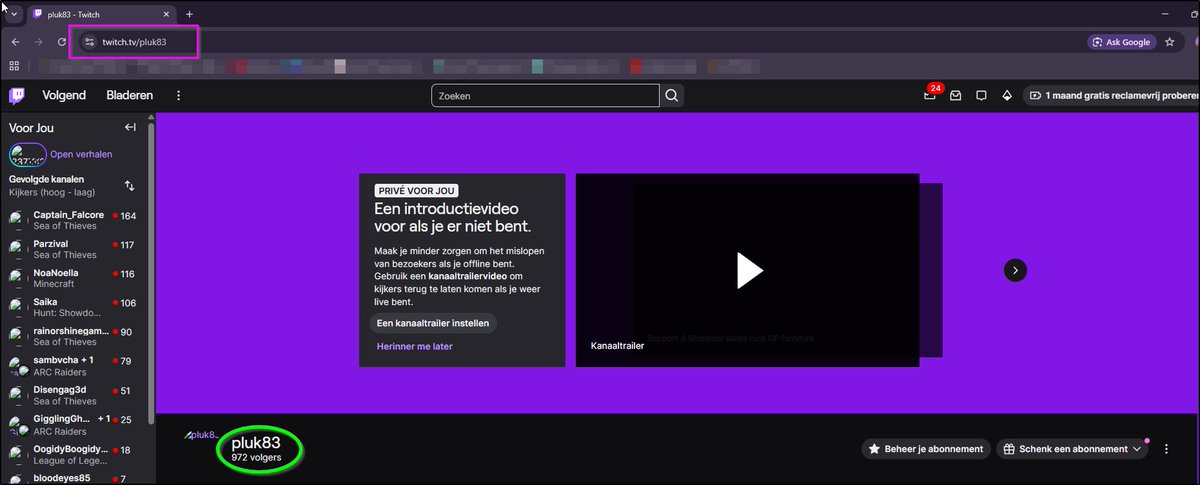Click the PRIVÉ VOOR JOU badge

pos(417,190)
